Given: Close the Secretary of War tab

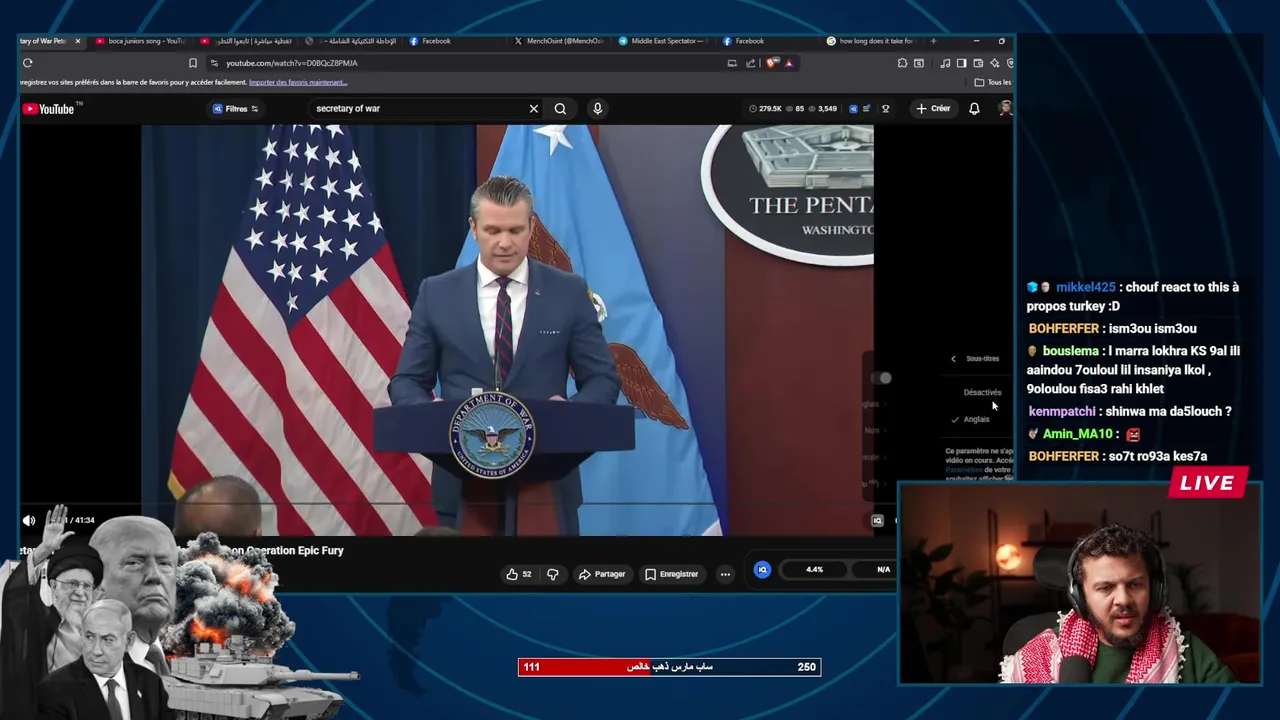Looking at the screenshot, I should coord(77,41).
